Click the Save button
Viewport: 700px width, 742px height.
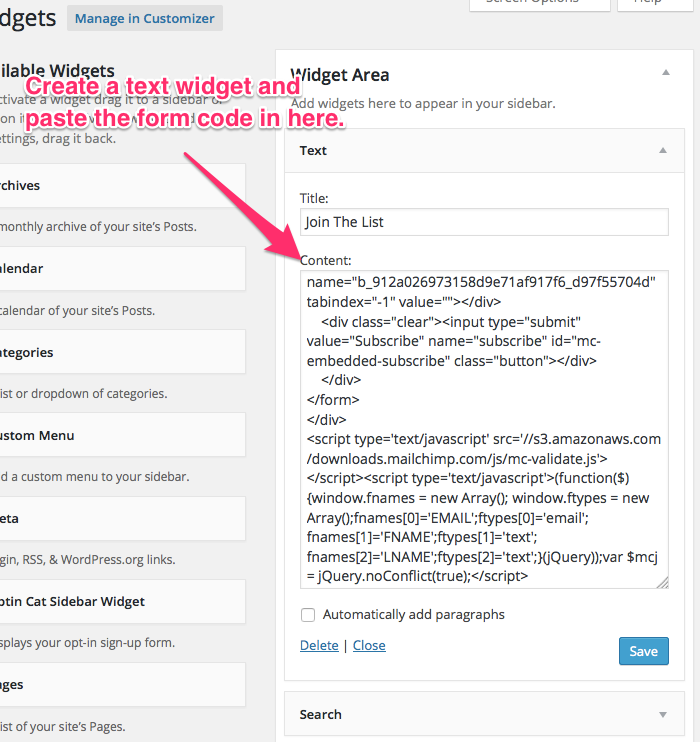pos(643,651)
